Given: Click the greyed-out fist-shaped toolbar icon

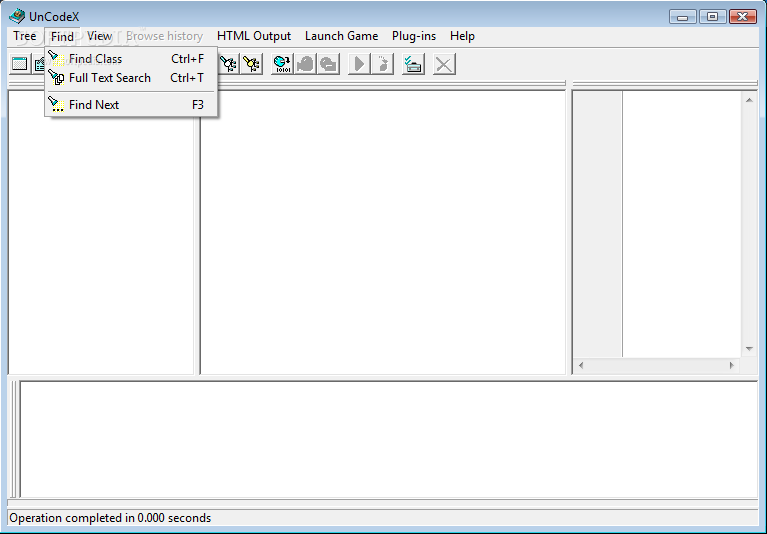Looking at the screenshot, I should point(305,64).
